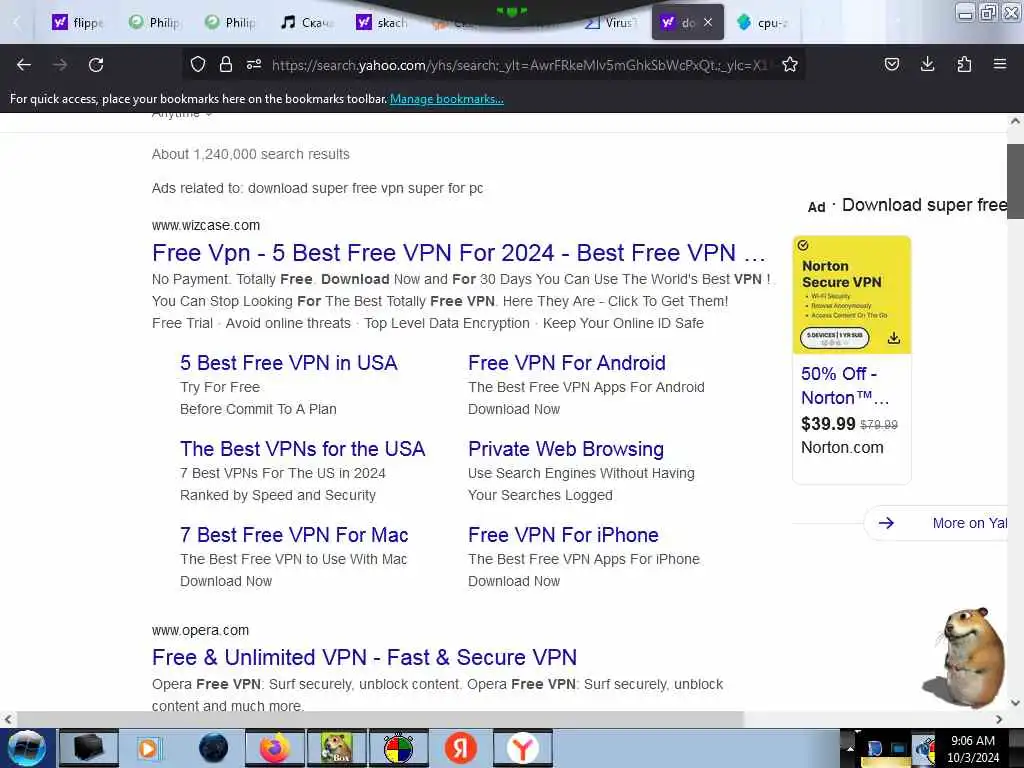Click the vertical scrollbar thumb
The image size is (1024, 768).
(1015, 182)
